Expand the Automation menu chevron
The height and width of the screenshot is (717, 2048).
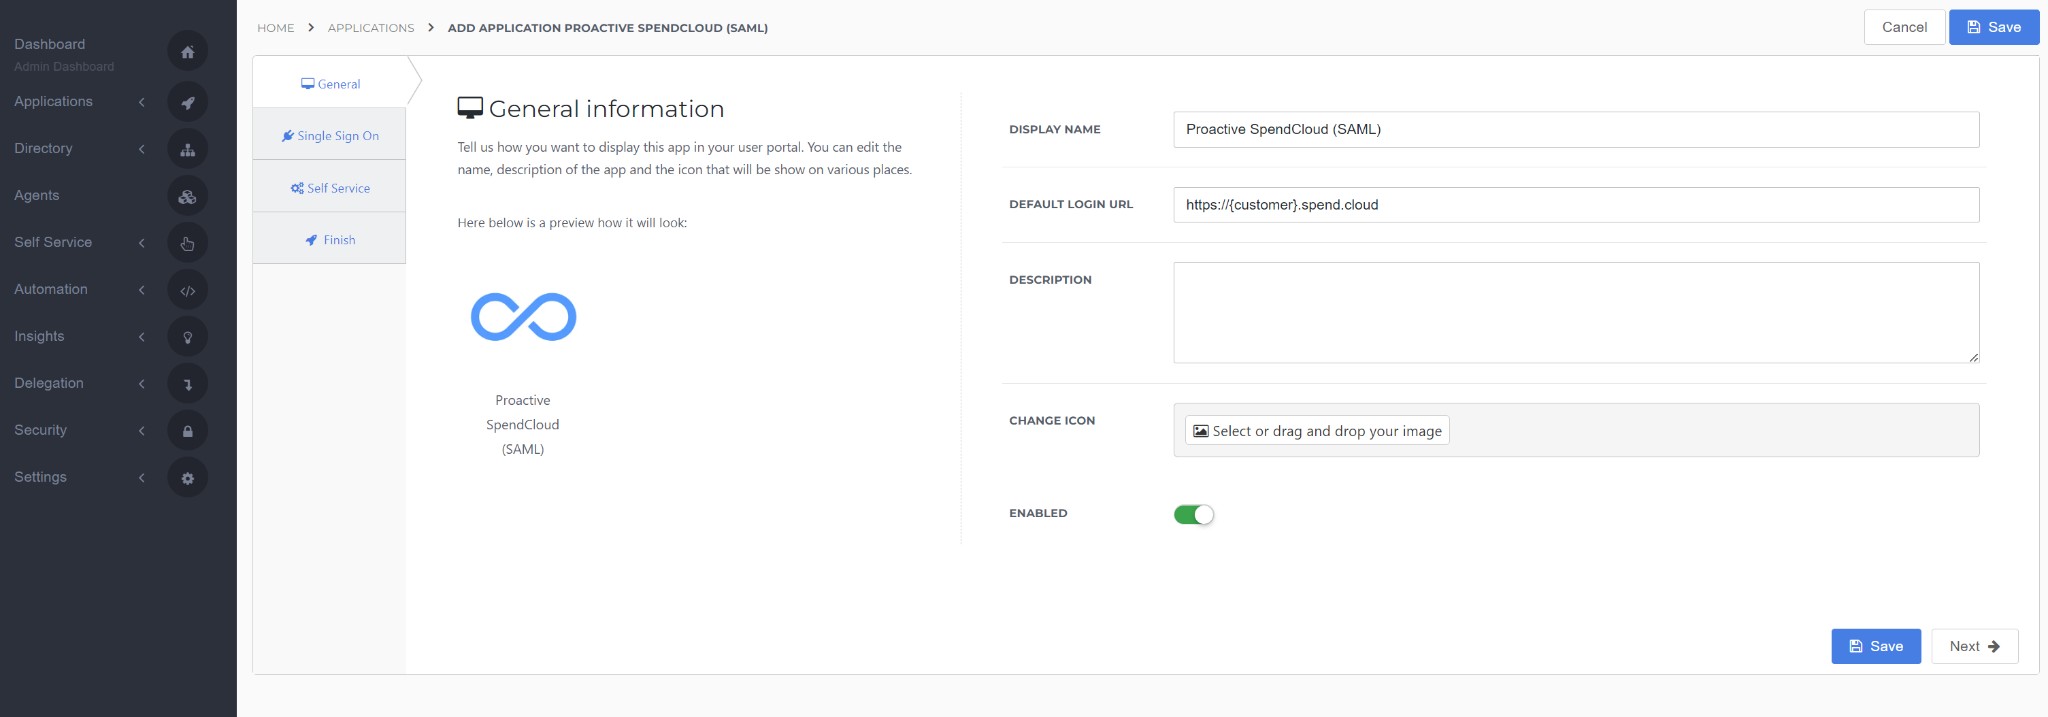pyautogui.click(x=142, y=290)
